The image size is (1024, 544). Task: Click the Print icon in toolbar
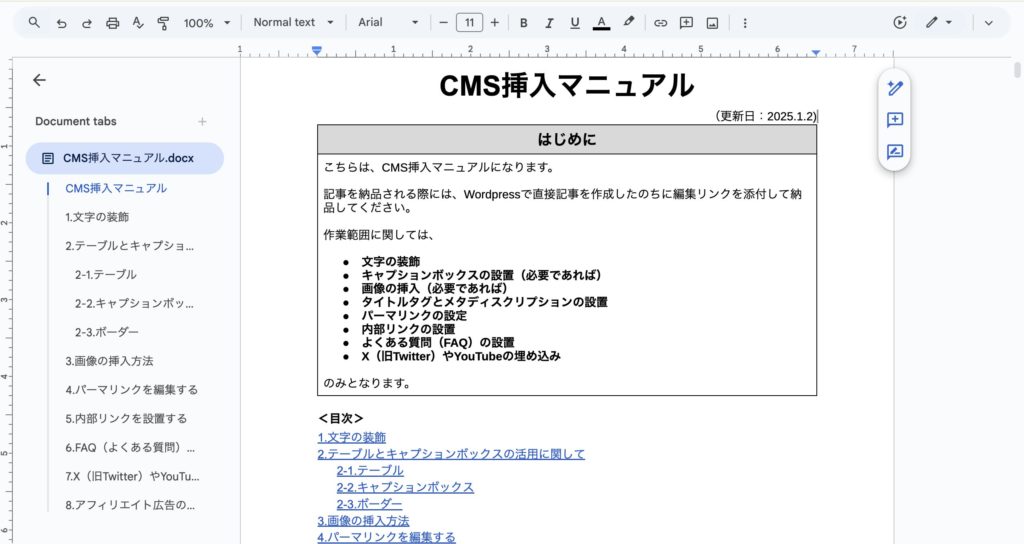pyautogui.click(x=112, y=22)
